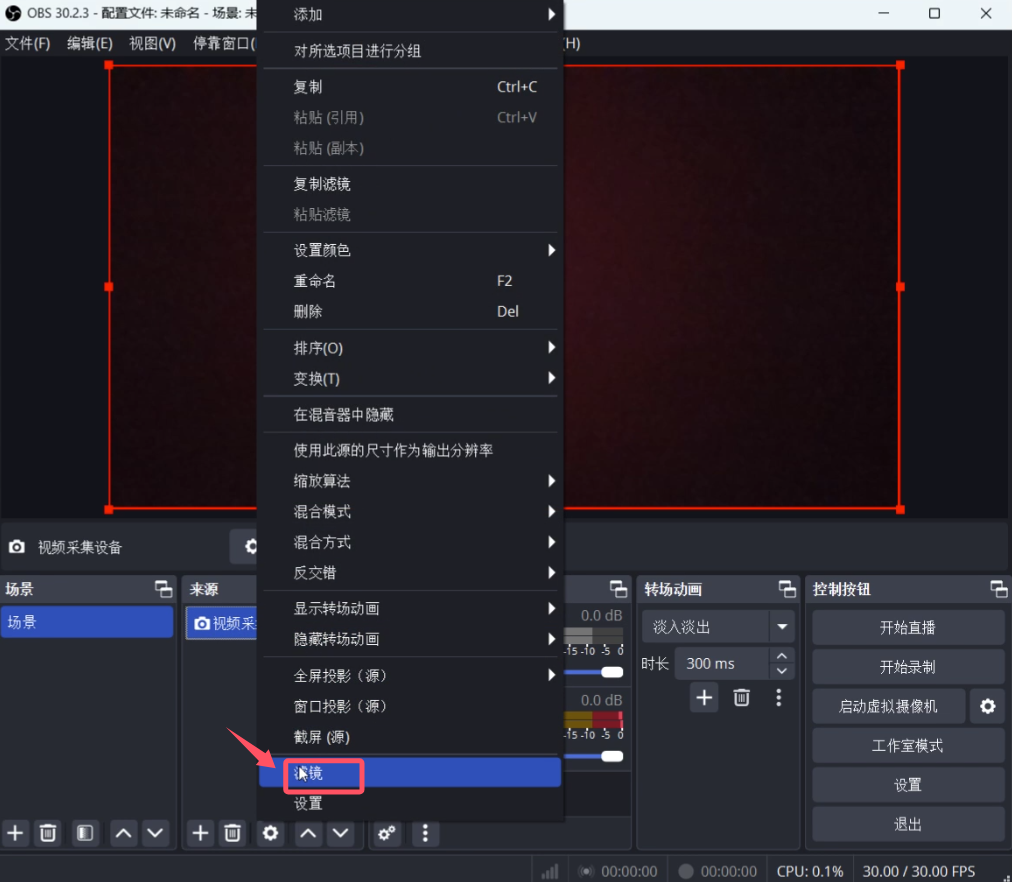Expand the 变换(T) submenu
Image resolution: width=1012 pixels, height=882 pixels.
click(x=410, y=379)
